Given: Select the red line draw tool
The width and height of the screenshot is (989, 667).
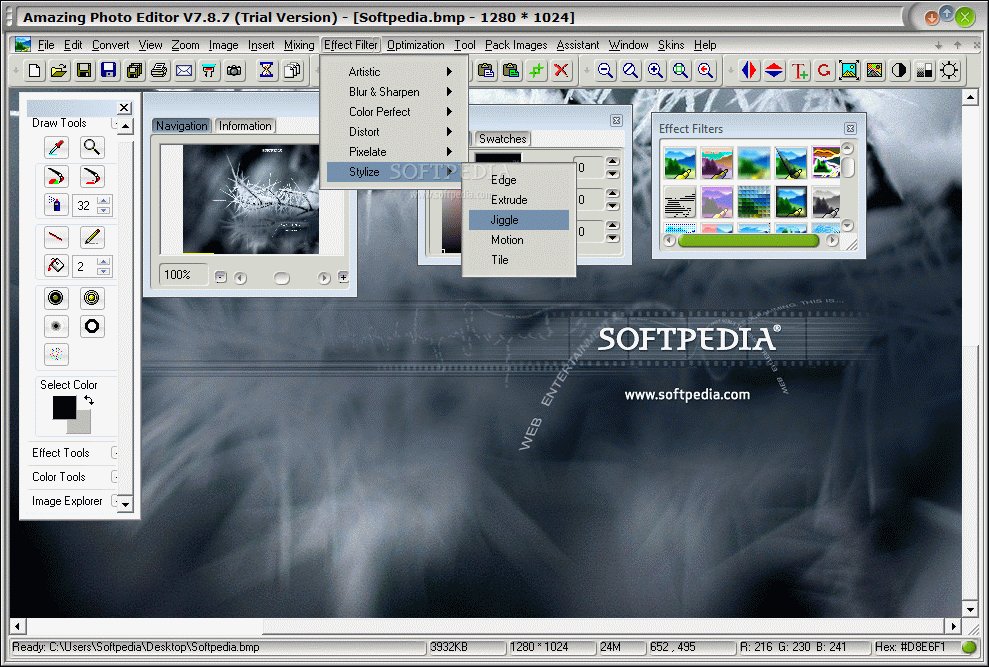Looking at the screenshot, I should 56,238.
